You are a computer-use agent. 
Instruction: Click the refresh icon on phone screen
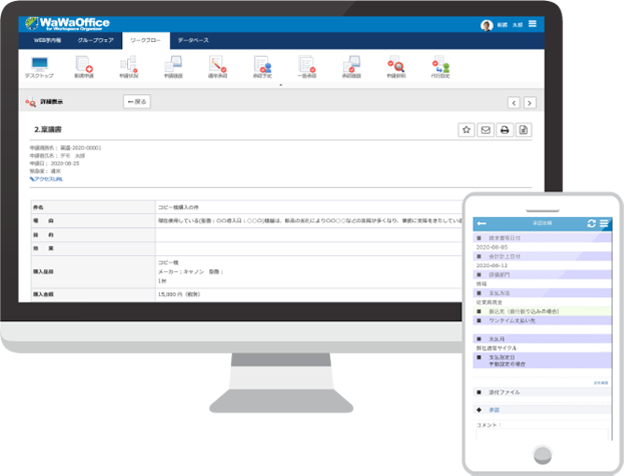click(x=591, y=223)
